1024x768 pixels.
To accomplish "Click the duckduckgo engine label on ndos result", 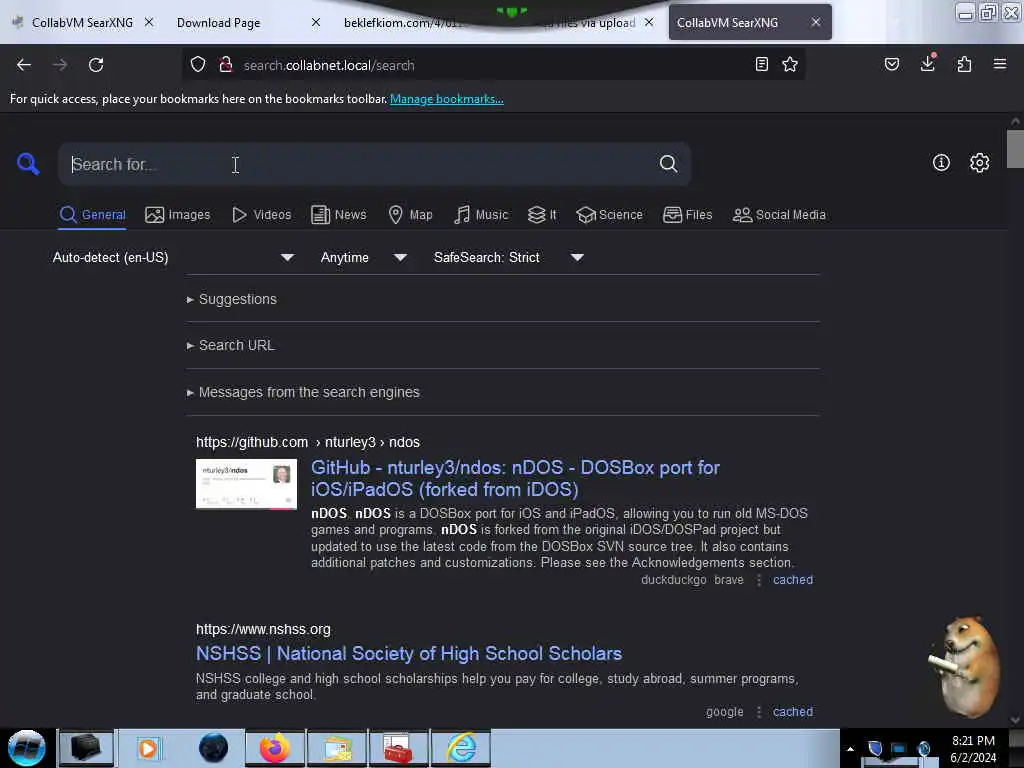I will click(x=673, y=580).
